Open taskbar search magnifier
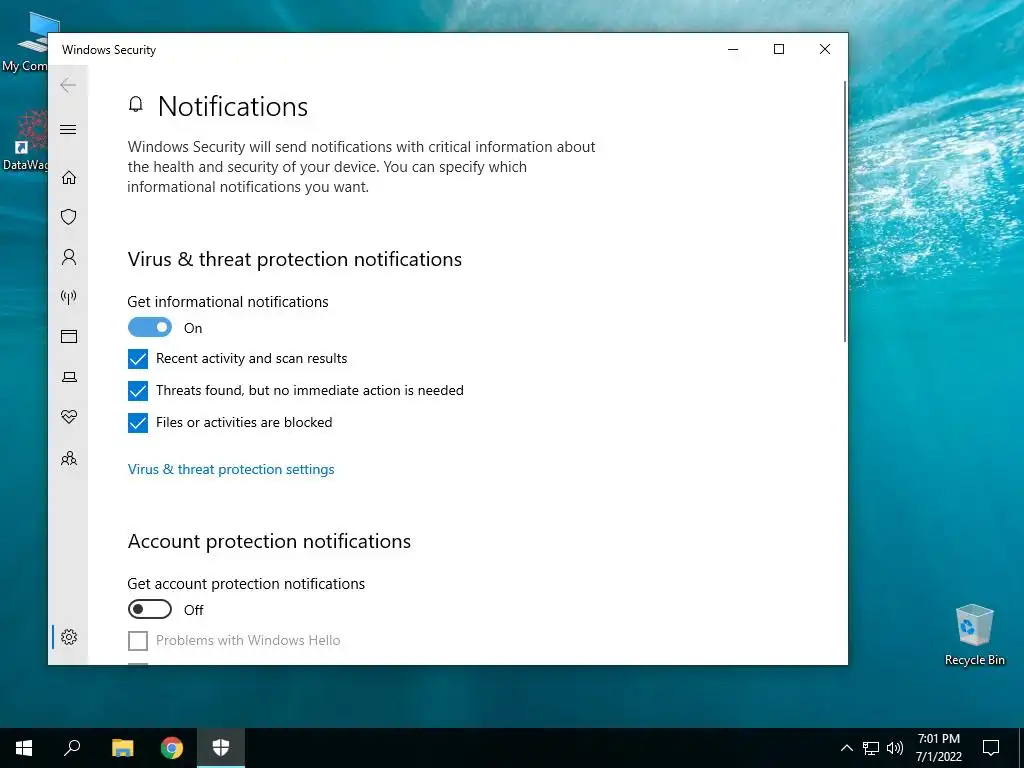This screenshot has width=1024, height=768. tap(72, 748)
